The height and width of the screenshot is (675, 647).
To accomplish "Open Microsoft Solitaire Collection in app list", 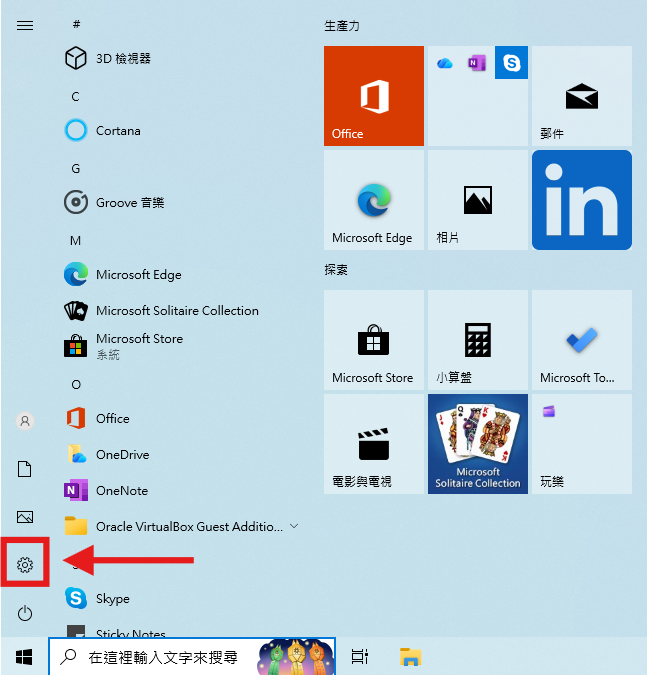I will [x=161, y=310].
